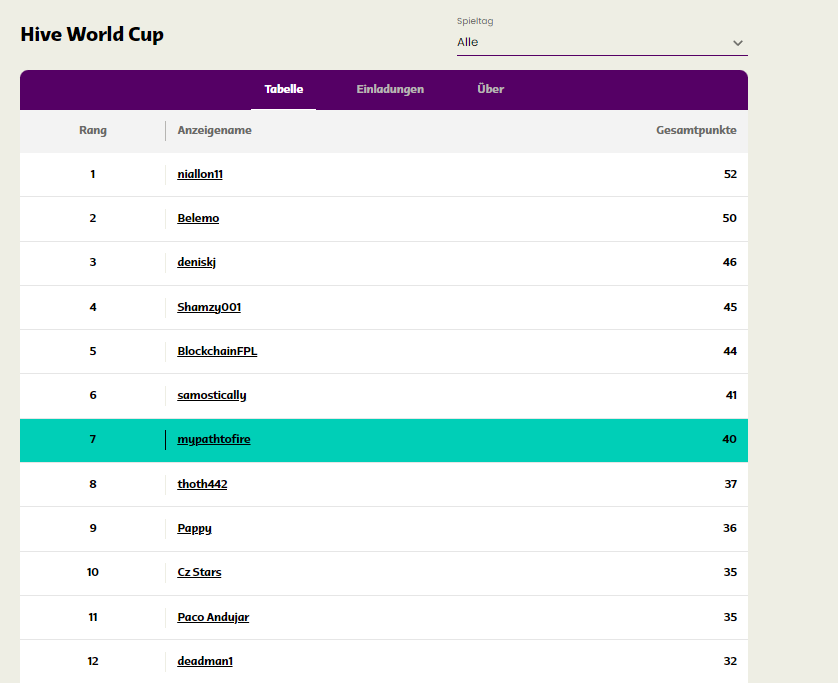Image resolution: width=838 pixels, height=683 pixels.
Task: Open the Spieltag 'Alle' combo box
Action: click(602, 43)
